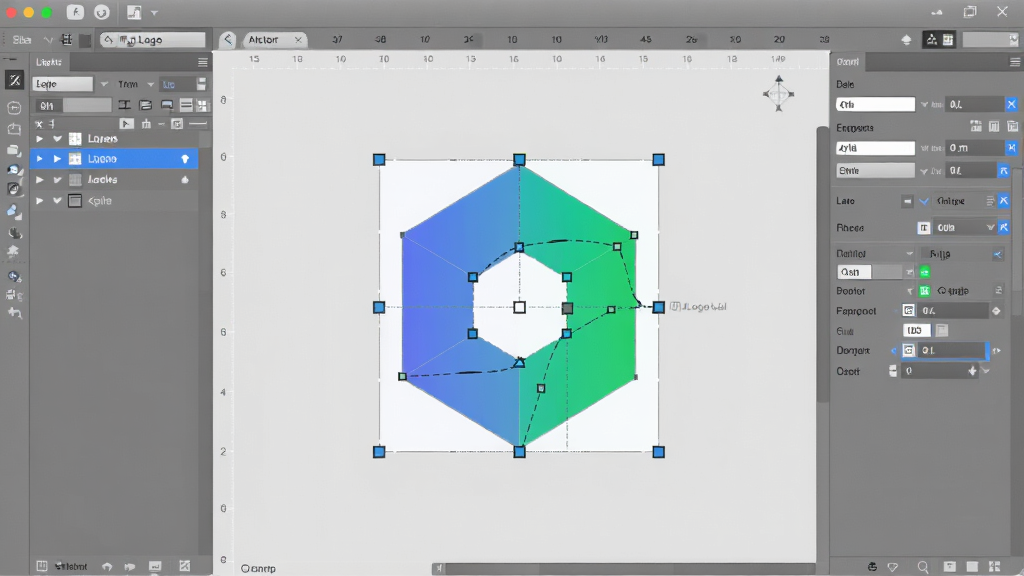Open the layers panel hamburger menu
The height and width of the screenshot is (576, 1024).
tap(202, 63)
